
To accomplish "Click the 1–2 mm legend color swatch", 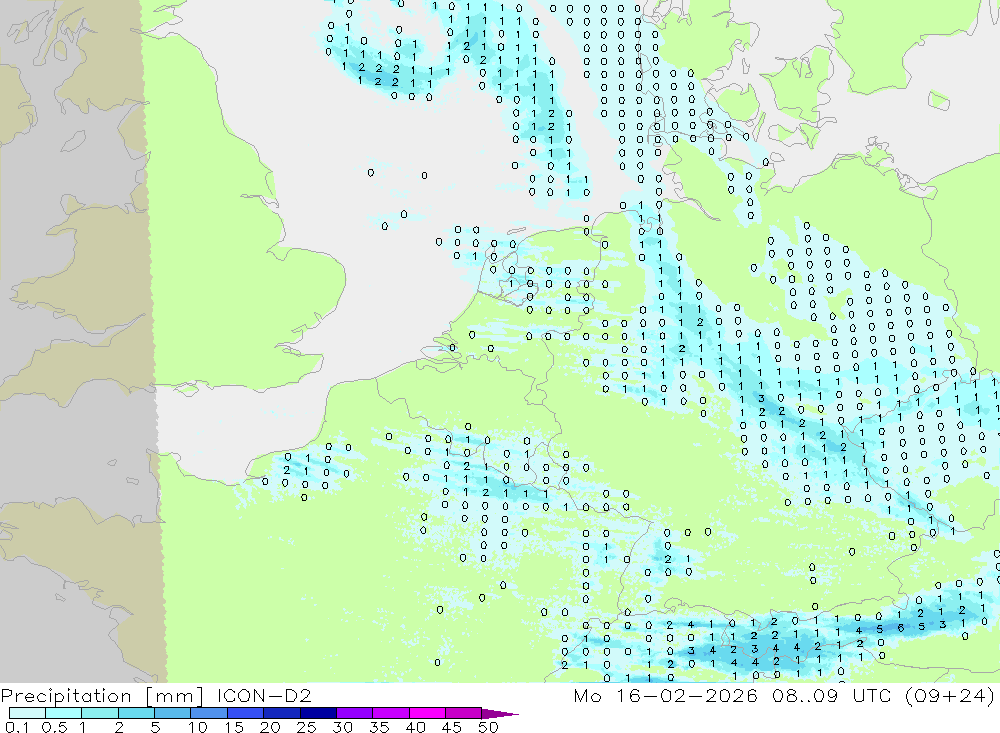I will coord(99,713).
